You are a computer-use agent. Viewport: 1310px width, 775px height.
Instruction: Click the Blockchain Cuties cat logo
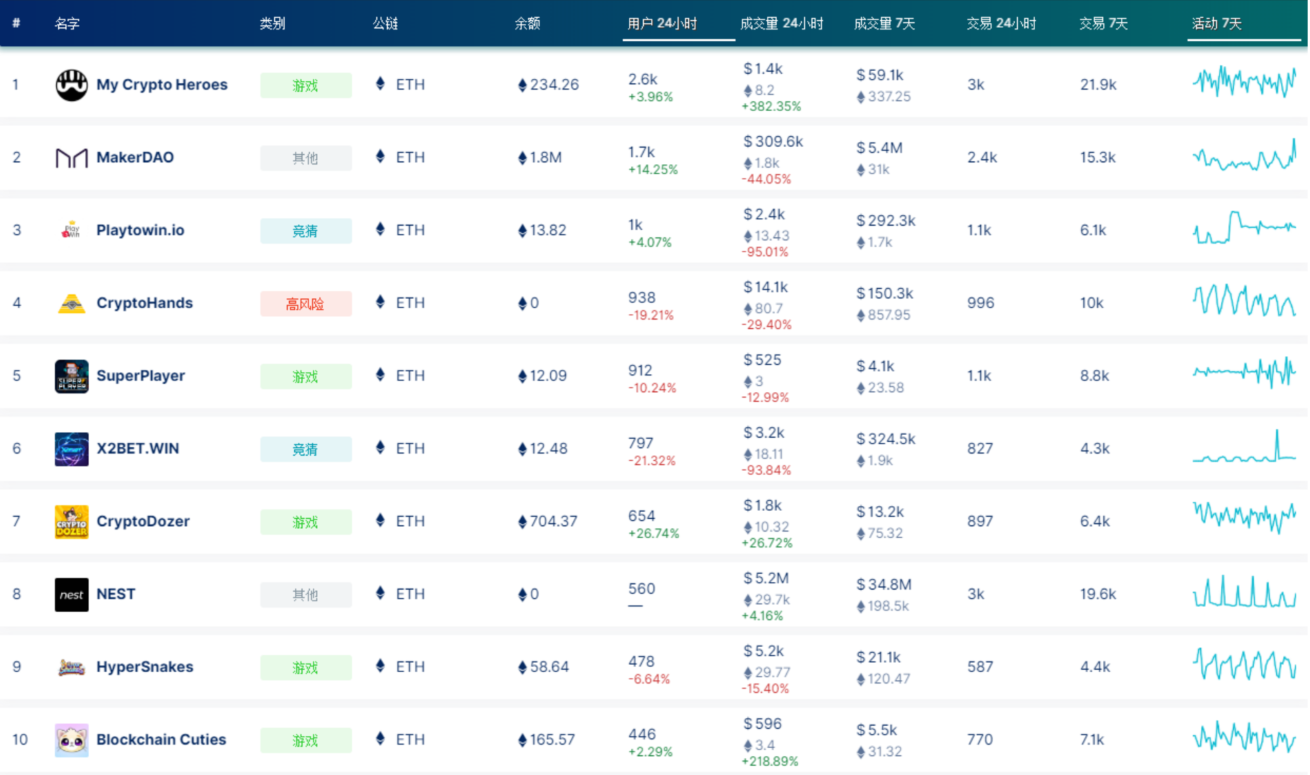pyautogui.click(x=72, y=740)
